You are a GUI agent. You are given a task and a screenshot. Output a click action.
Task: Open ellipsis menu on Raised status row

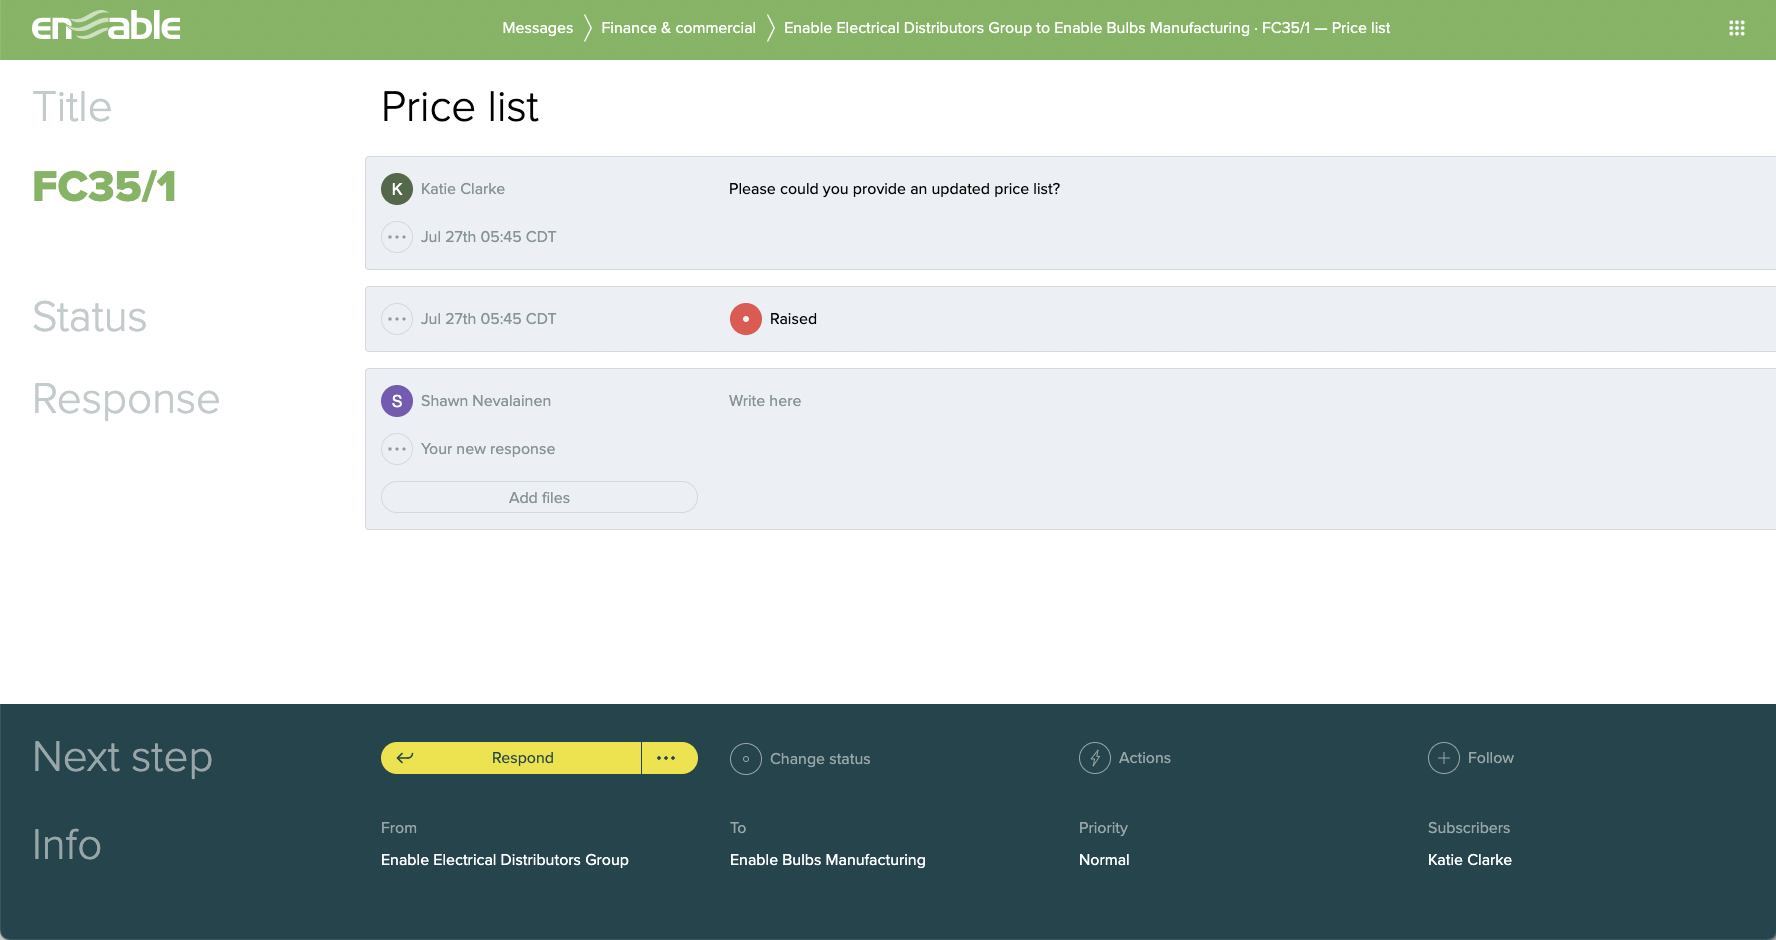pos(397,319)
